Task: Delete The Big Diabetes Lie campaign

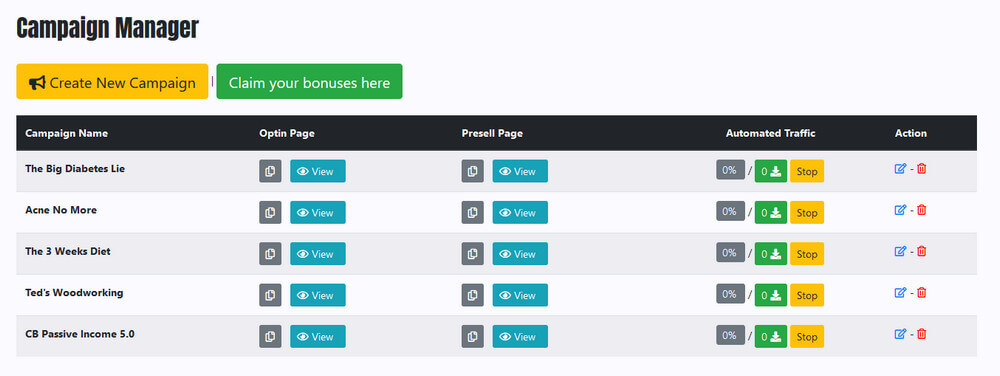Action: pos(922,168)
